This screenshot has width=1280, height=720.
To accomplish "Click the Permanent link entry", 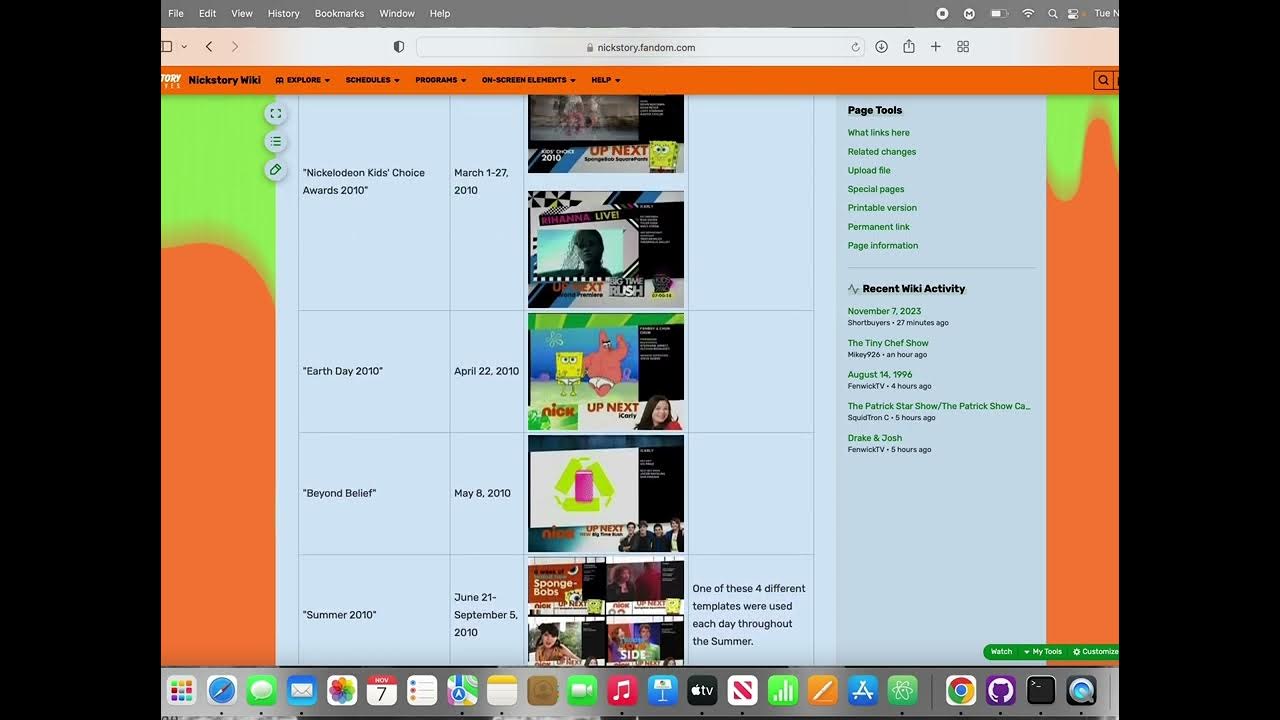I will pos(879,227).
